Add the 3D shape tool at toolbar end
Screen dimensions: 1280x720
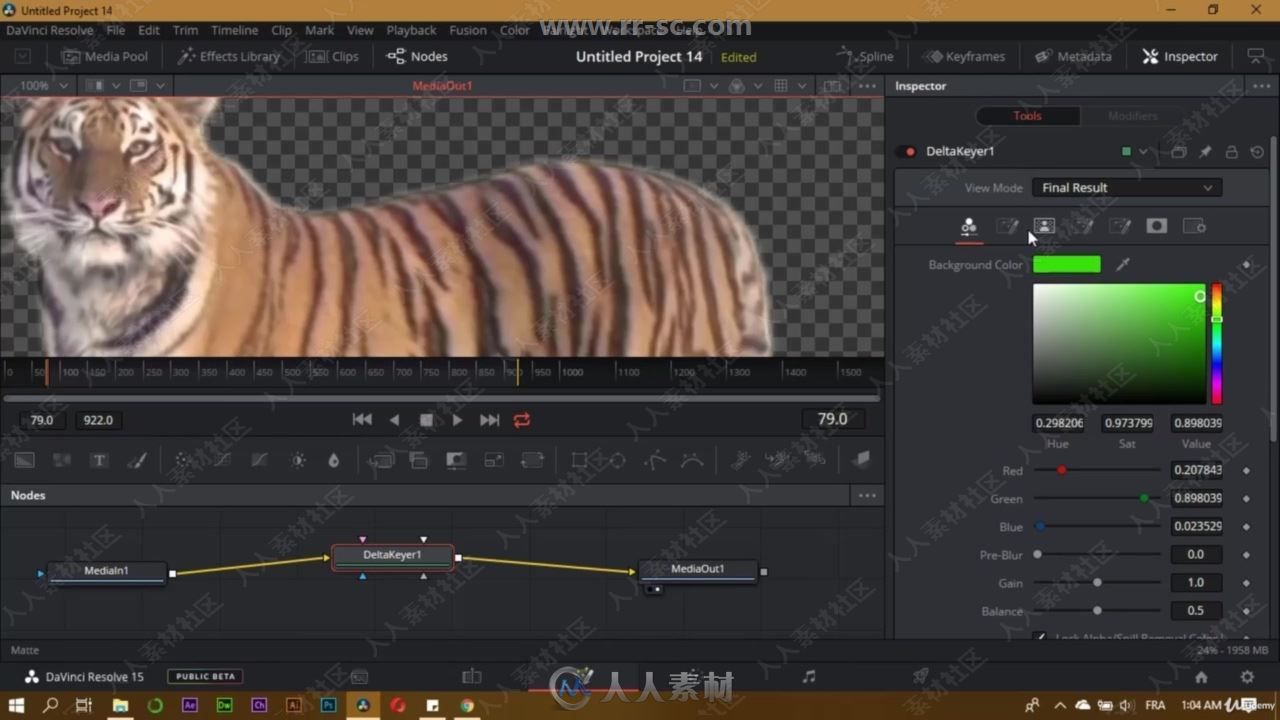click(x=861, y=459)
